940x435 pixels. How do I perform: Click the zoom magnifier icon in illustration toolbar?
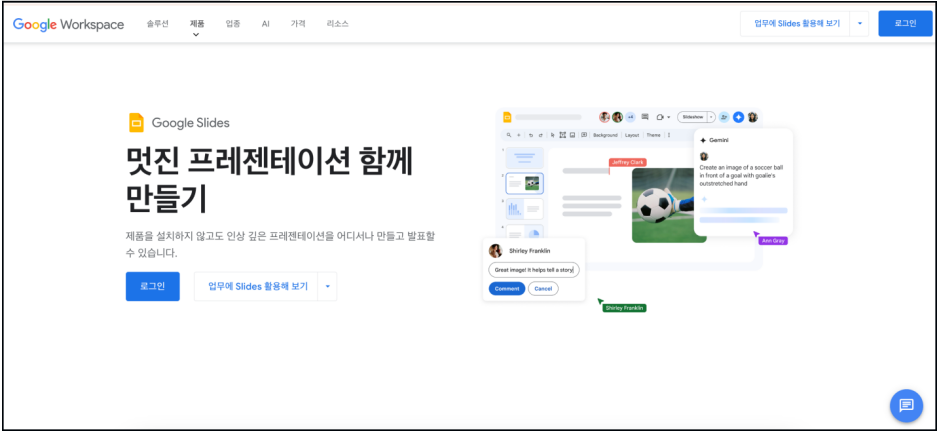(509, 135)
